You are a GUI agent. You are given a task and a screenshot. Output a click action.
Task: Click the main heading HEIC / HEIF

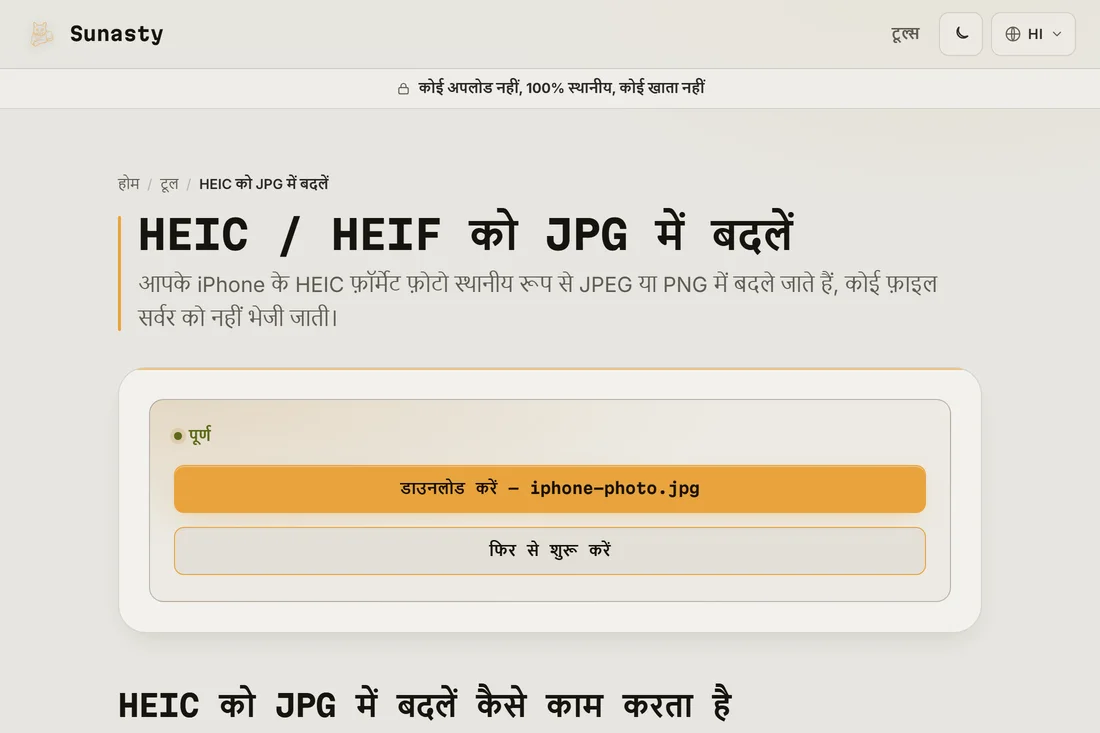click(x=467, y=234)
